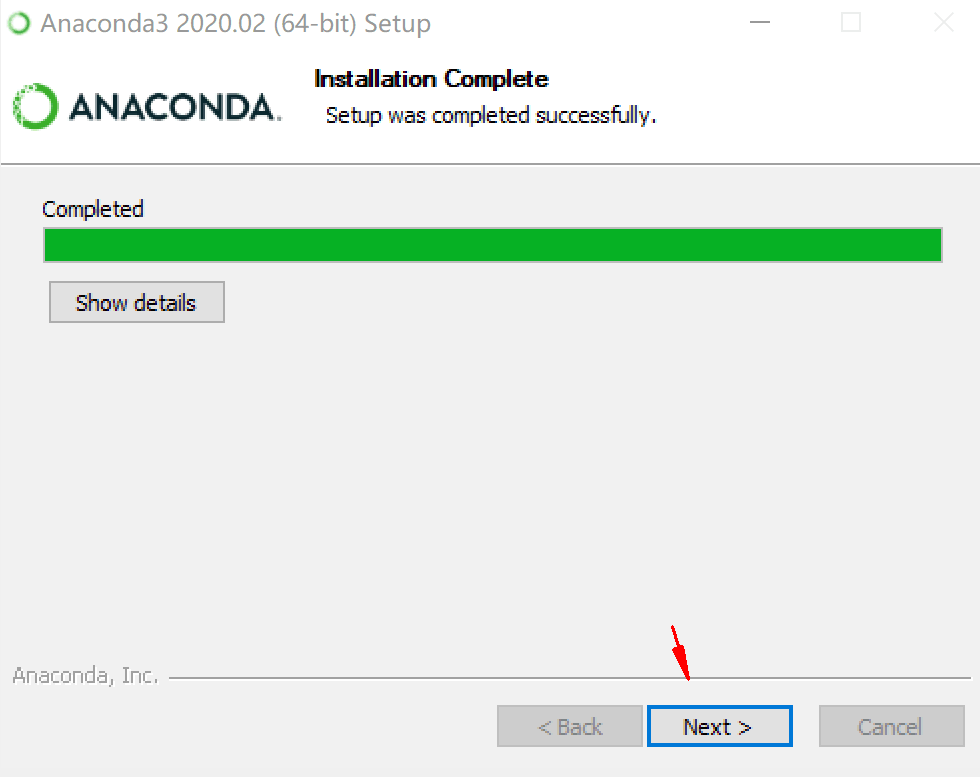980x777 pixels.
Task: Minimize the Anaconda3 Setup window
Action: point(759,23)
